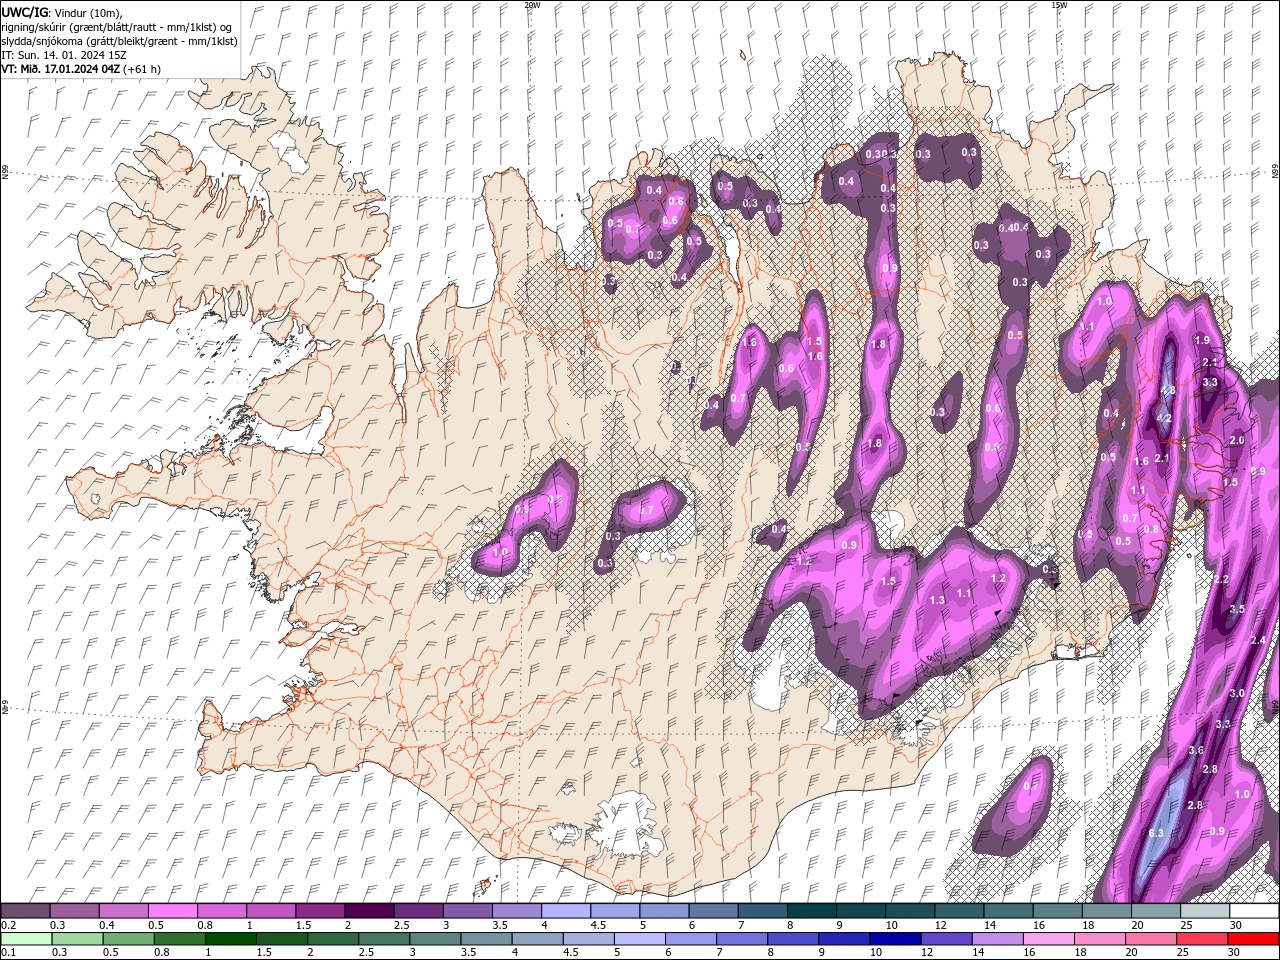Click the 4.8 precipitation value on map
This screenshot has width=1280, height=960.
tap(1167, 390)
